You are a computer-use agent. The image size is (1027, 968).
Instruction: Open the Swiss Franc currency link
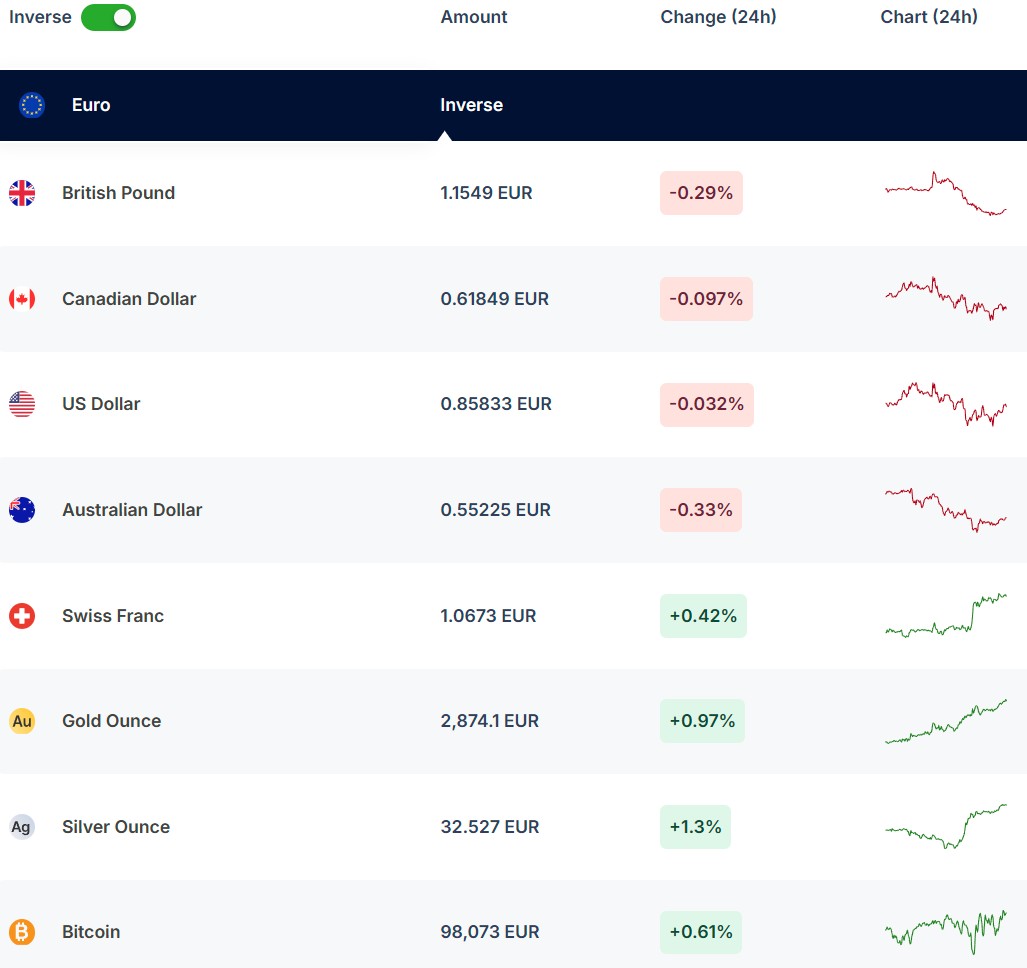coord(113,616)
